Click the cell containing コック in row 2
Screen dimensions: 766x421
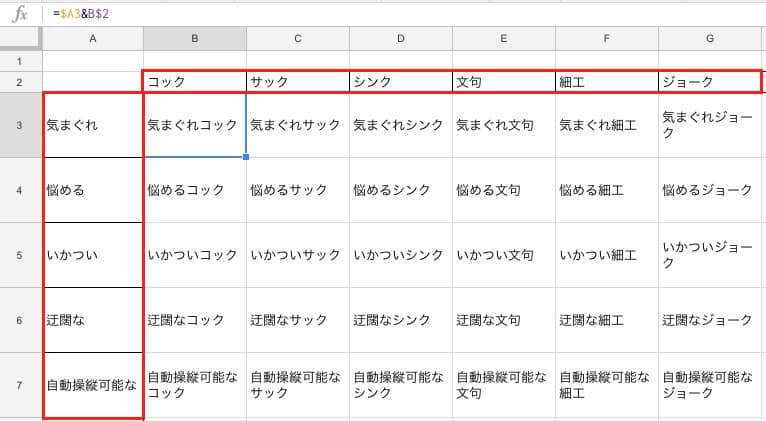pos(195,82)
